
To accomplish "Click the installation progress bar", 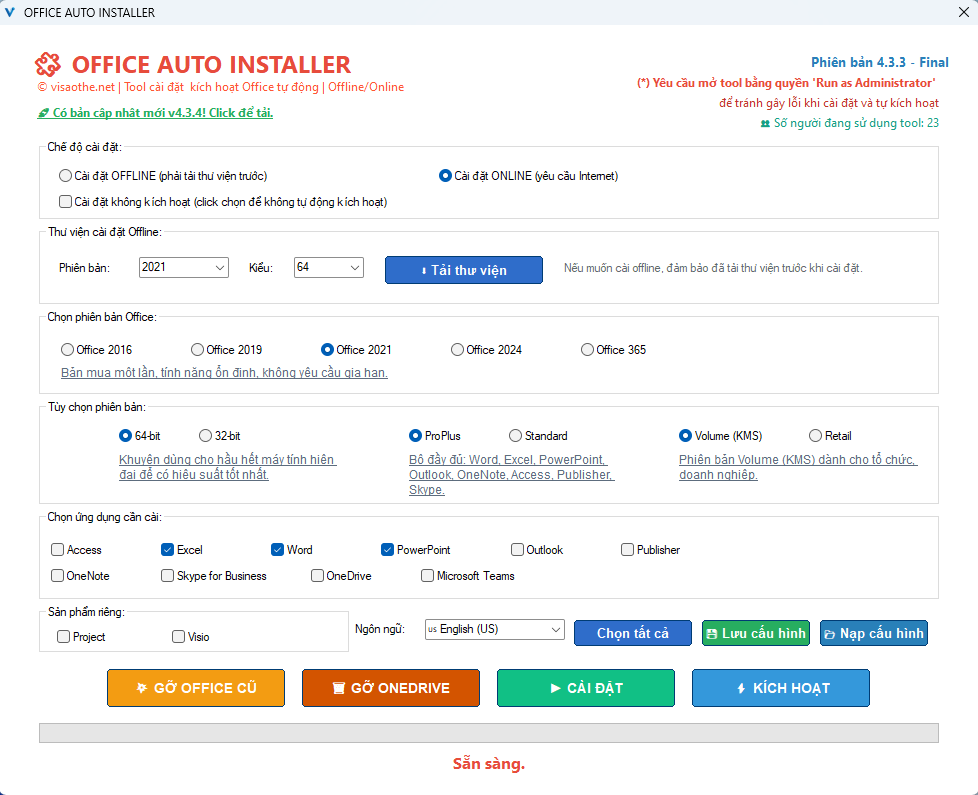I will (489, 733).
